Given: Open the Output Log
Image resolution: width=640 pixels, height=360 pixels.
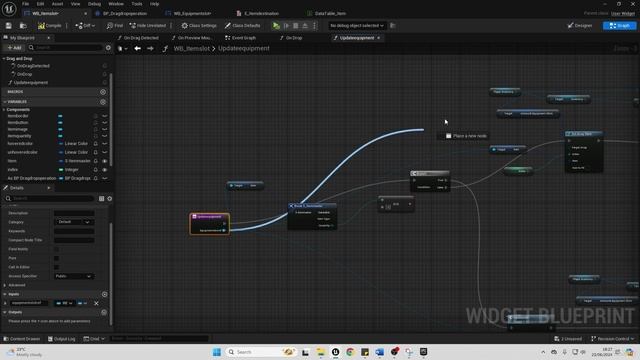Looking at the screenshot, I should point(62,339).
